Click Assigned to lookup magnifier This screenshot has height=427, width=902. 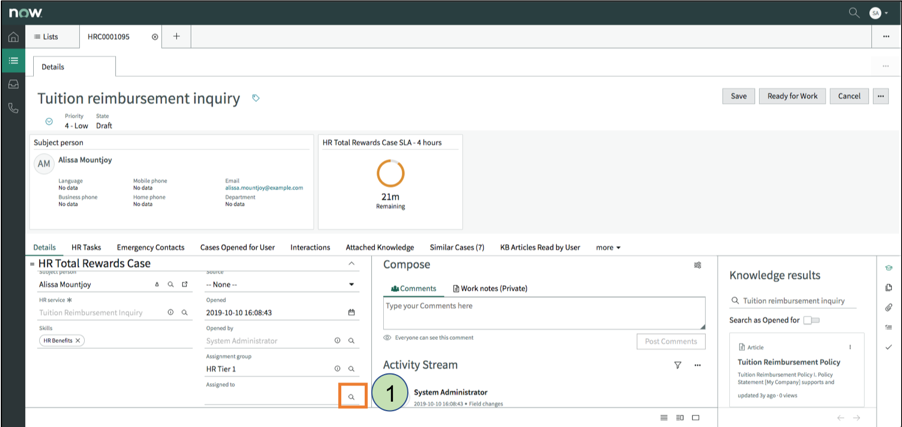[x=351, y=397]
